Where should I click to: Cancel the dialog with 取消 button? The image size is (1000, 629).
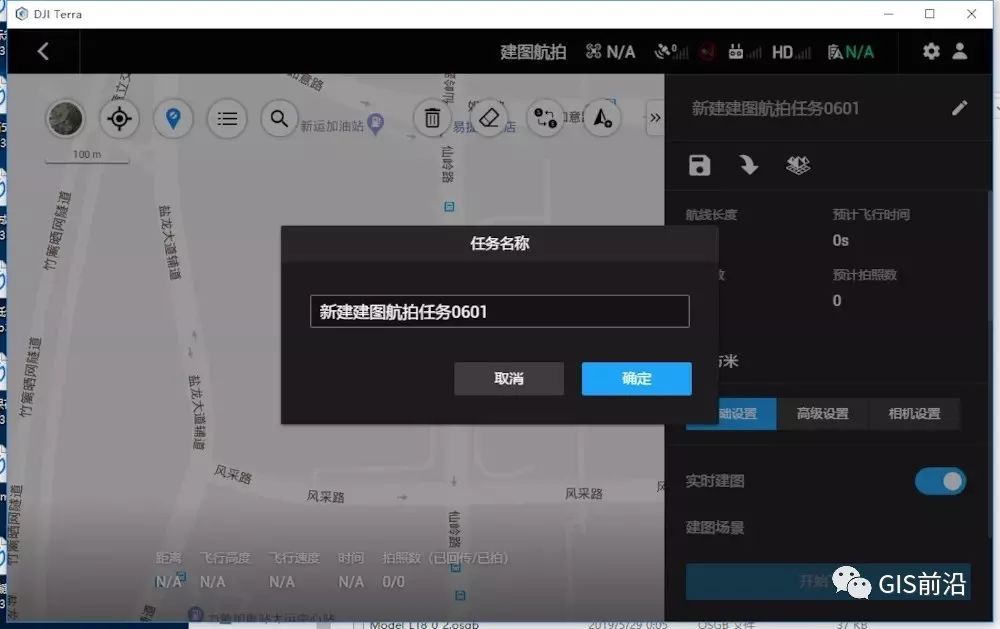coord(509,379)
